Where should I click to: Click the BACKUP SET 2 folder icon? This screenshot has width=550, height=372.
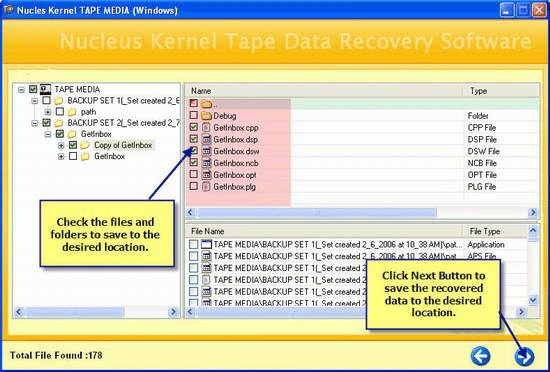coord(59,123)
